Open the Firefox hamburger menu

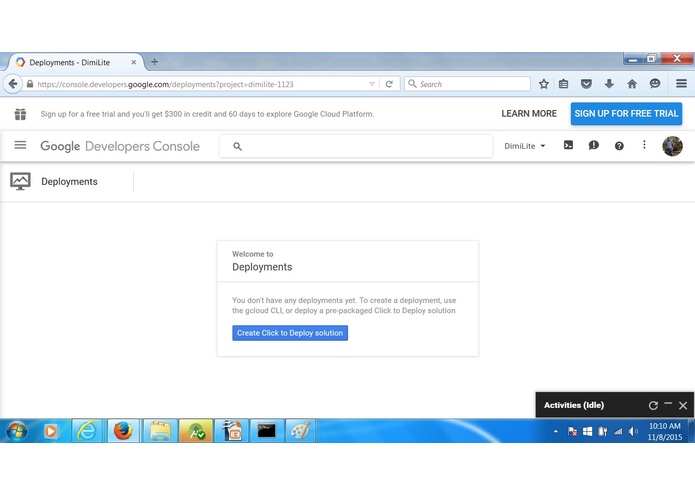point(681,83)
